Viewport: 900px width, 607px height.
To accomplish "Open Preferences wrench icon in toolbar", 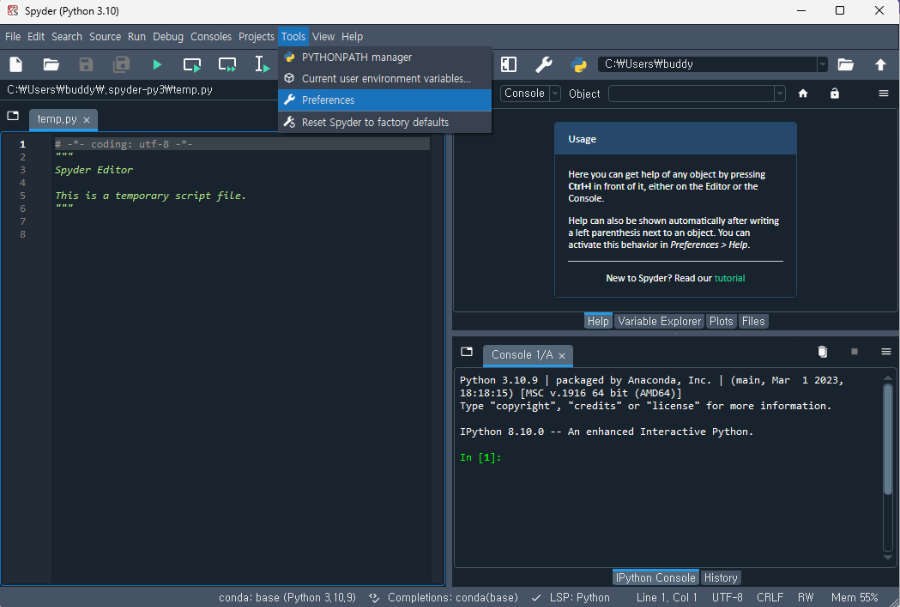I will [x=544, y=64].
